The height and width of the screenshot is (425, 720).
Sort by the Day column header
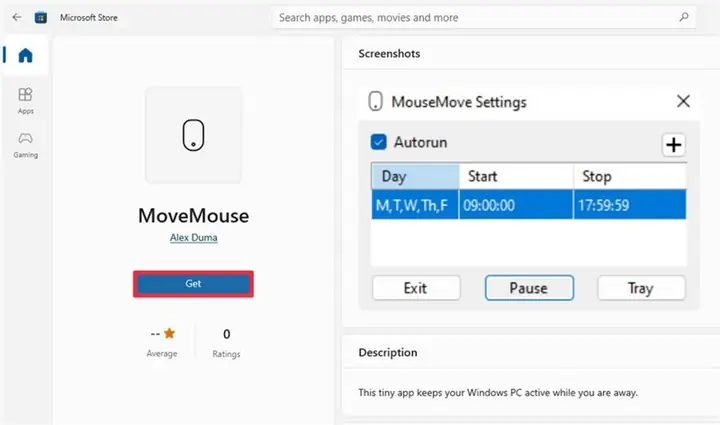tap(415, 176)
